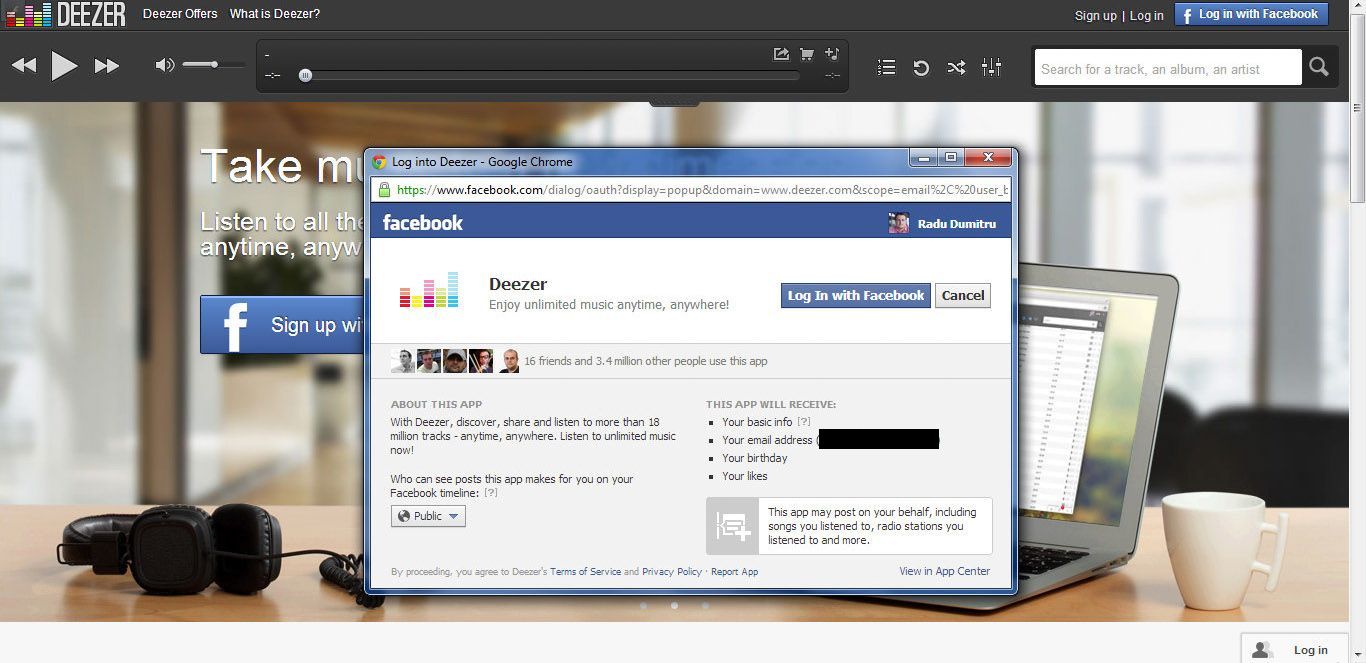The image size is (1366, 663).
Task: Click the search magnifier icon
Action: point(1319,67)
